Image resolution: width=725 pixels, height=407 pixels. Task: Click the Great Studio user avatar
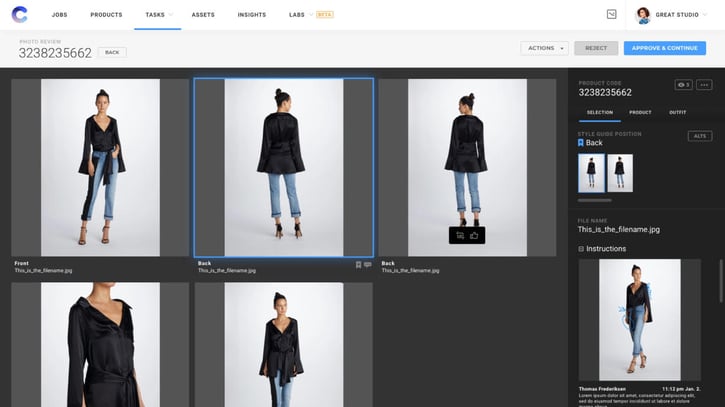(643, 15)
